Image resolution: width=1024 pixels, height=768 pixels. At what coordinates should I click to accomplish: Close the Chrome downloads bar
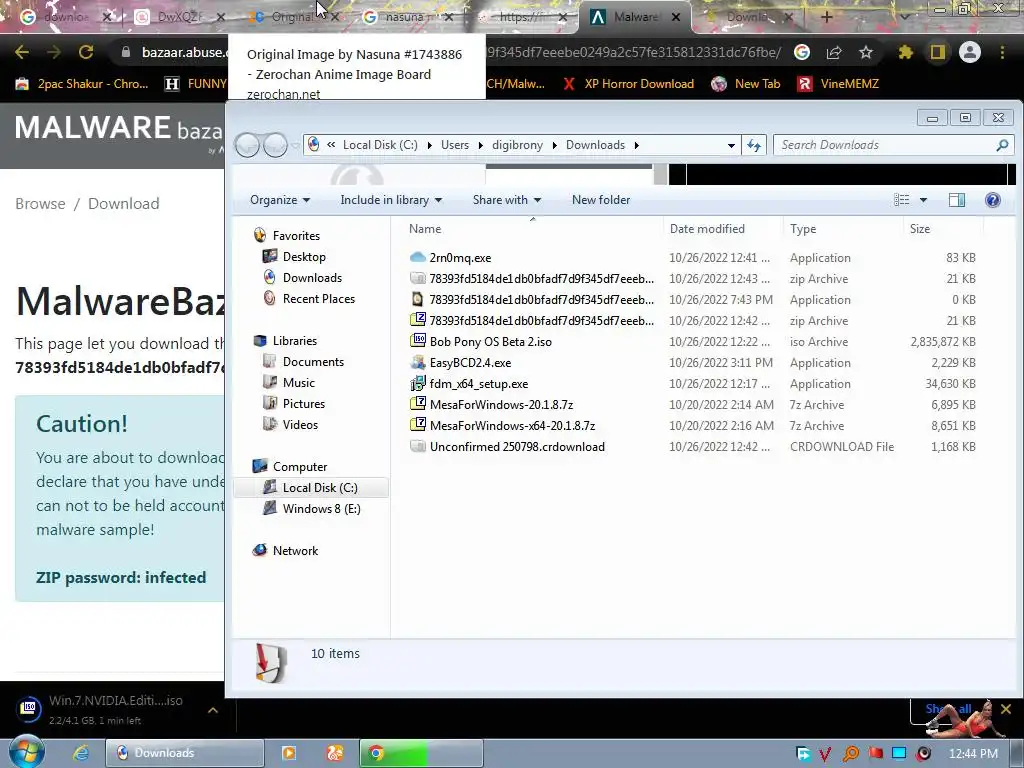point(1006,709)
